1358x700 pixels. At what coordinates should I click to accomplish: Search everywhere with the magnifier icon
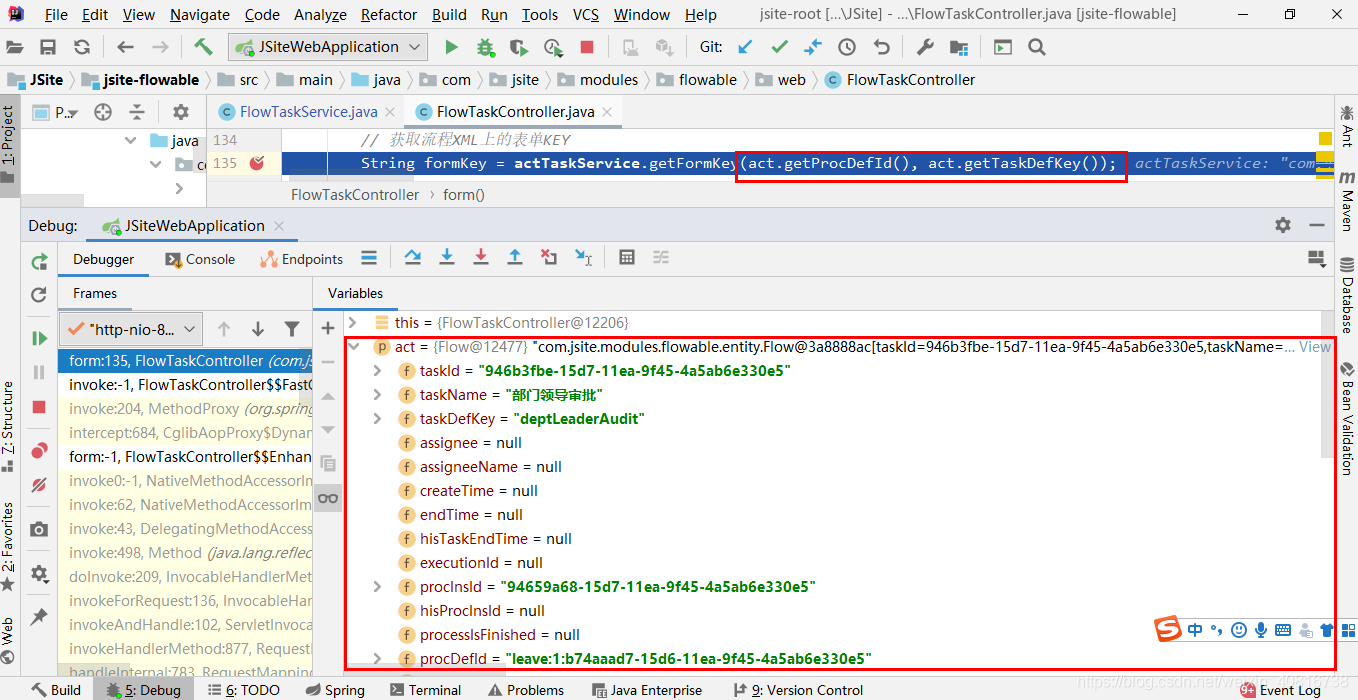pyautogui.click(x=1037, y=47)
